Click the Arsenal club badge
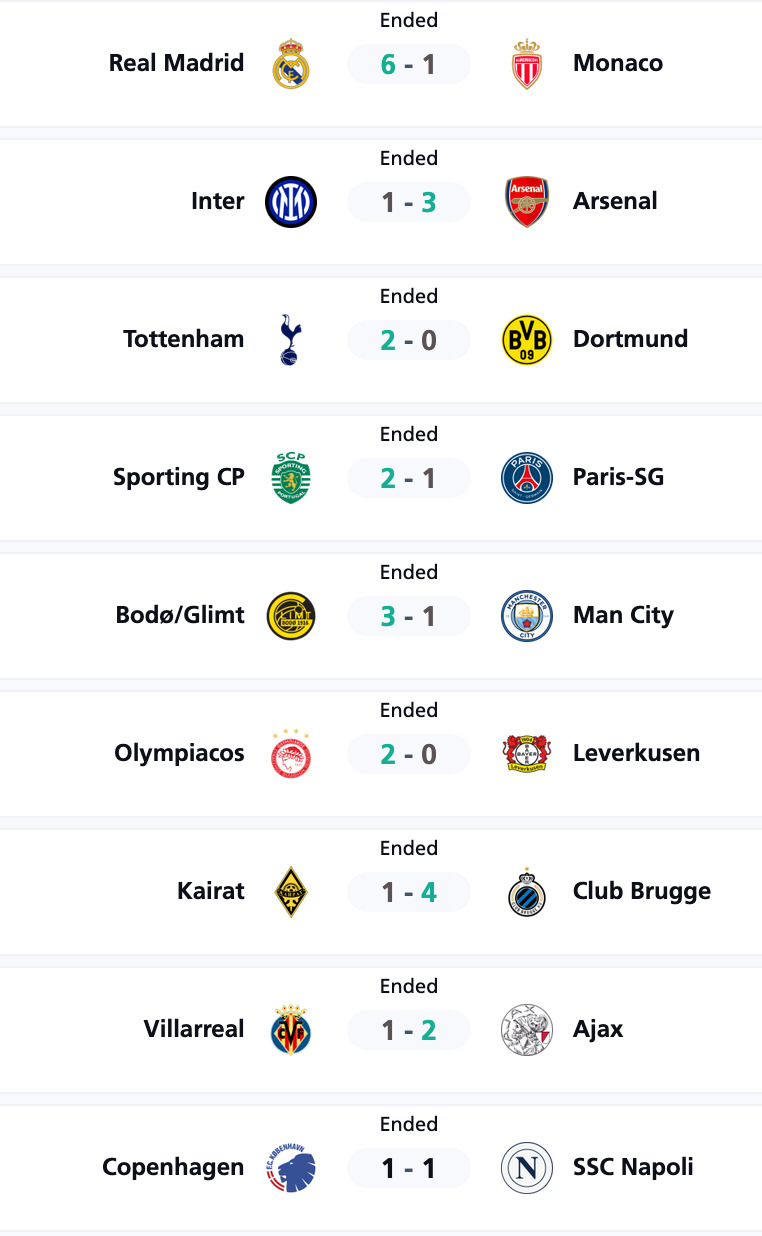Image resolution: width=762 pixels, height=1236 pixels. pos(526,202)
